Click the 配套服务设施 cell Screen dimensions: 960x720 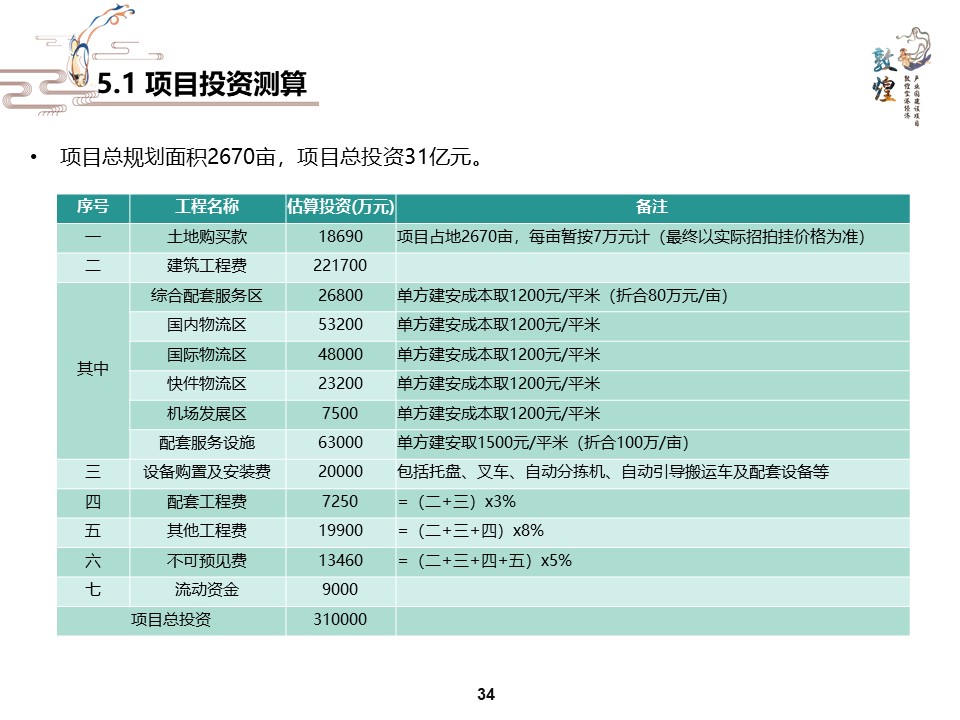[207, 443]
